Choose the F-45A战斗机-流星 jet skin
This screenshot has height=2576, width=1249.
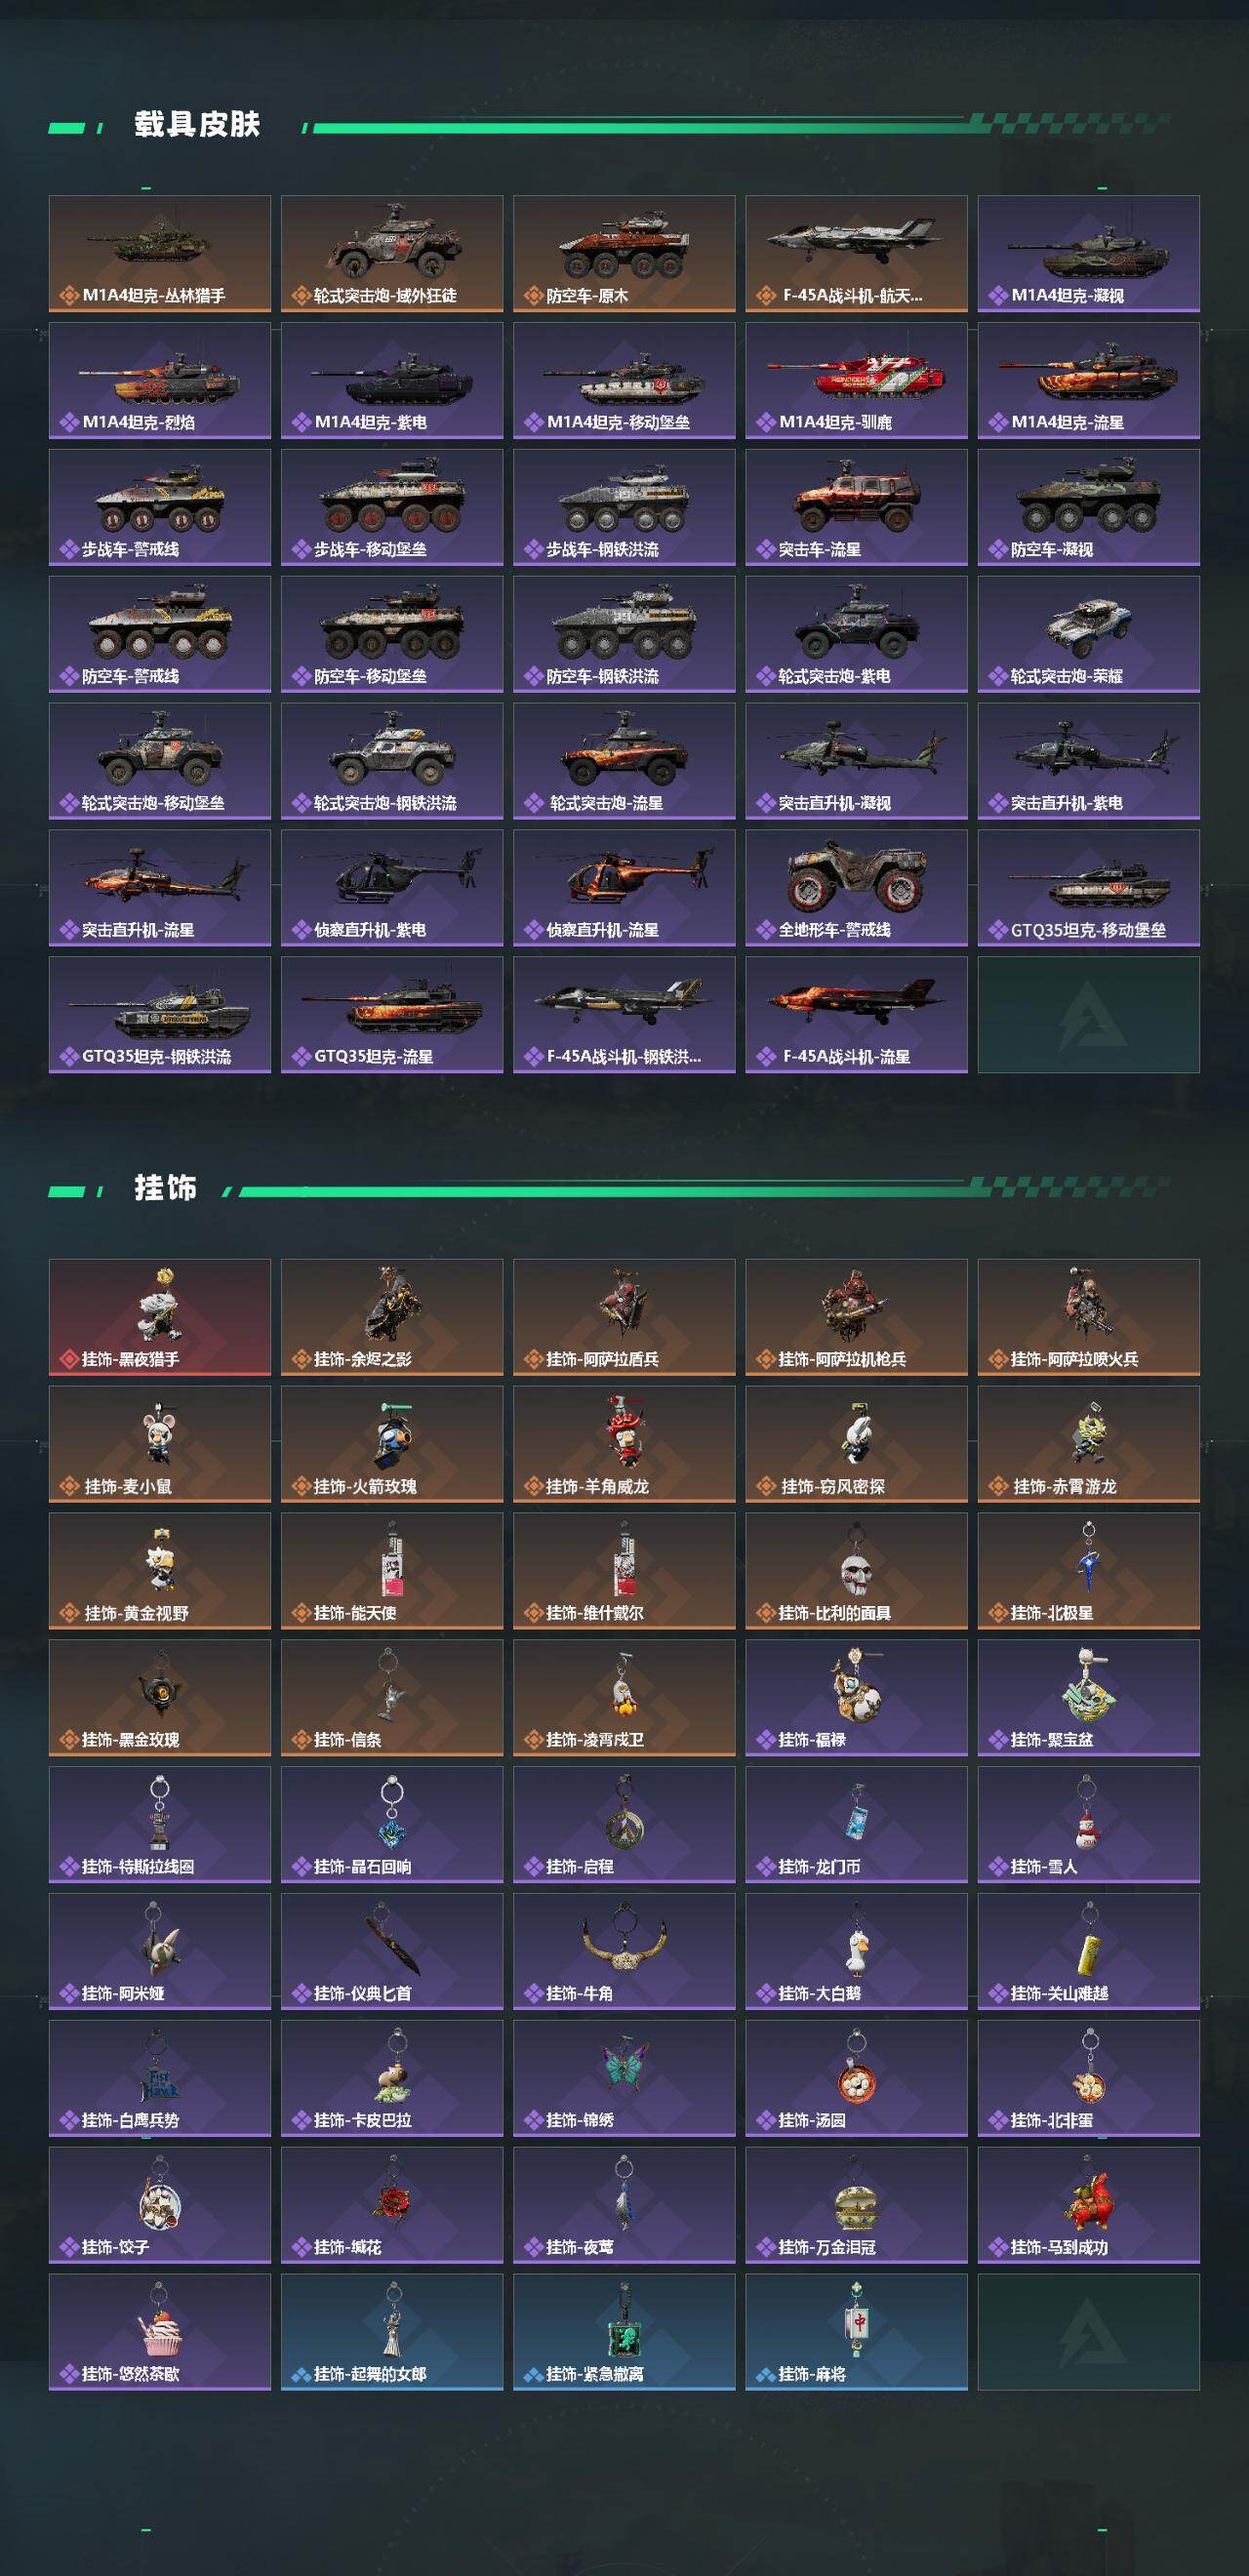pos(856,1014)
